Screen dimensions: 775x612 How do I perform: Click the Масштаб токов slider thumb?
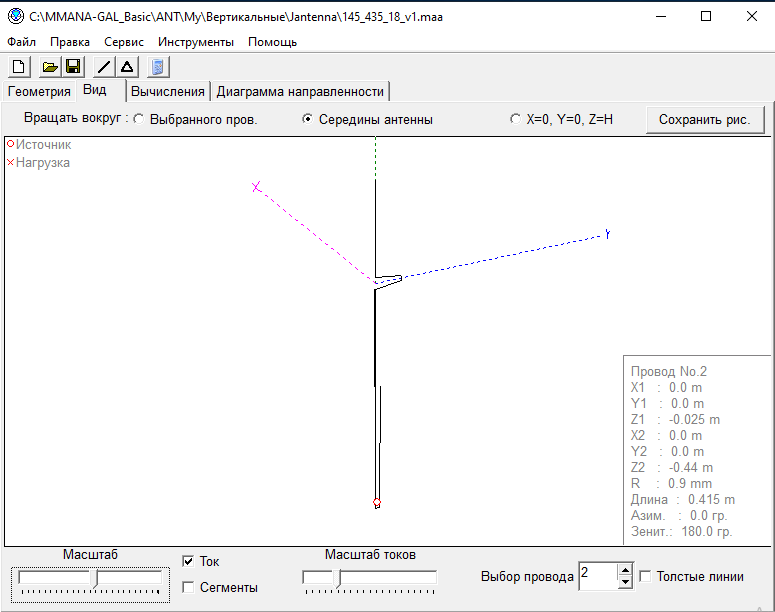[338, 578]
